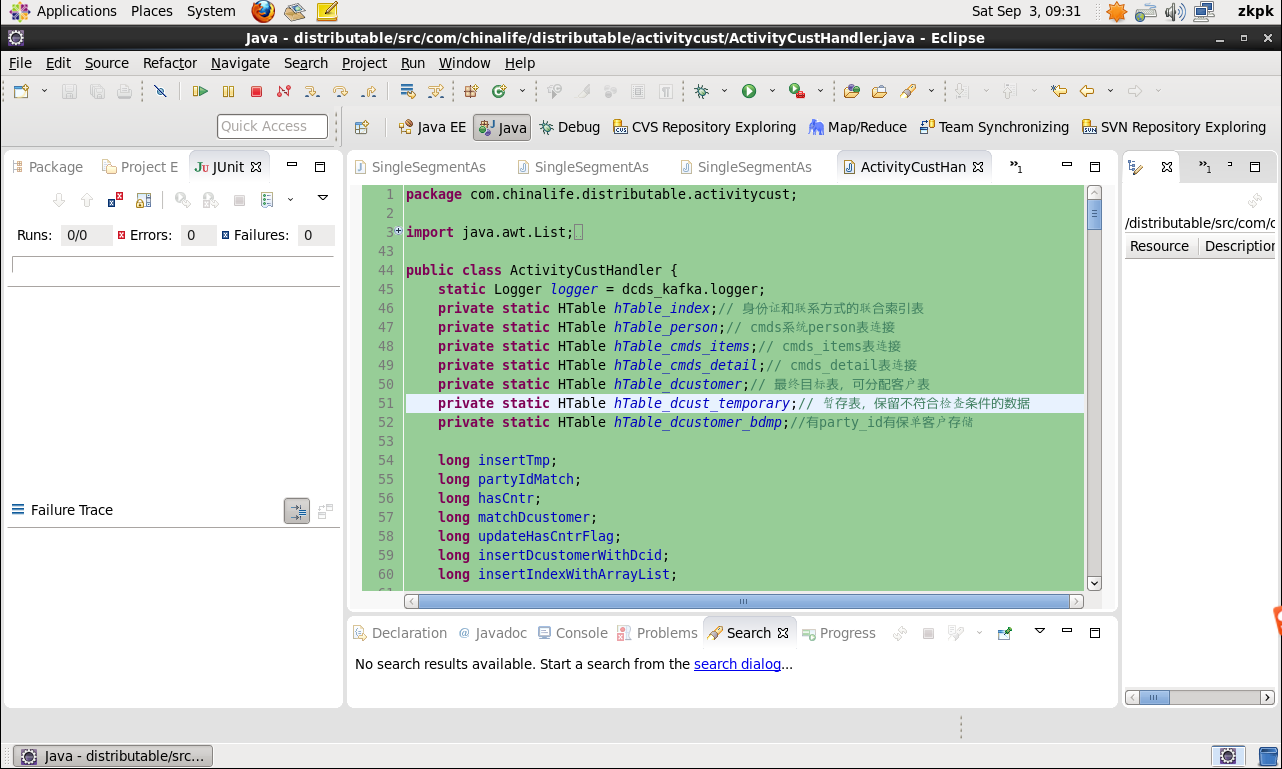Switch to the Console tab
Screen dimensions: 1282x769
[x=572, y=633]
